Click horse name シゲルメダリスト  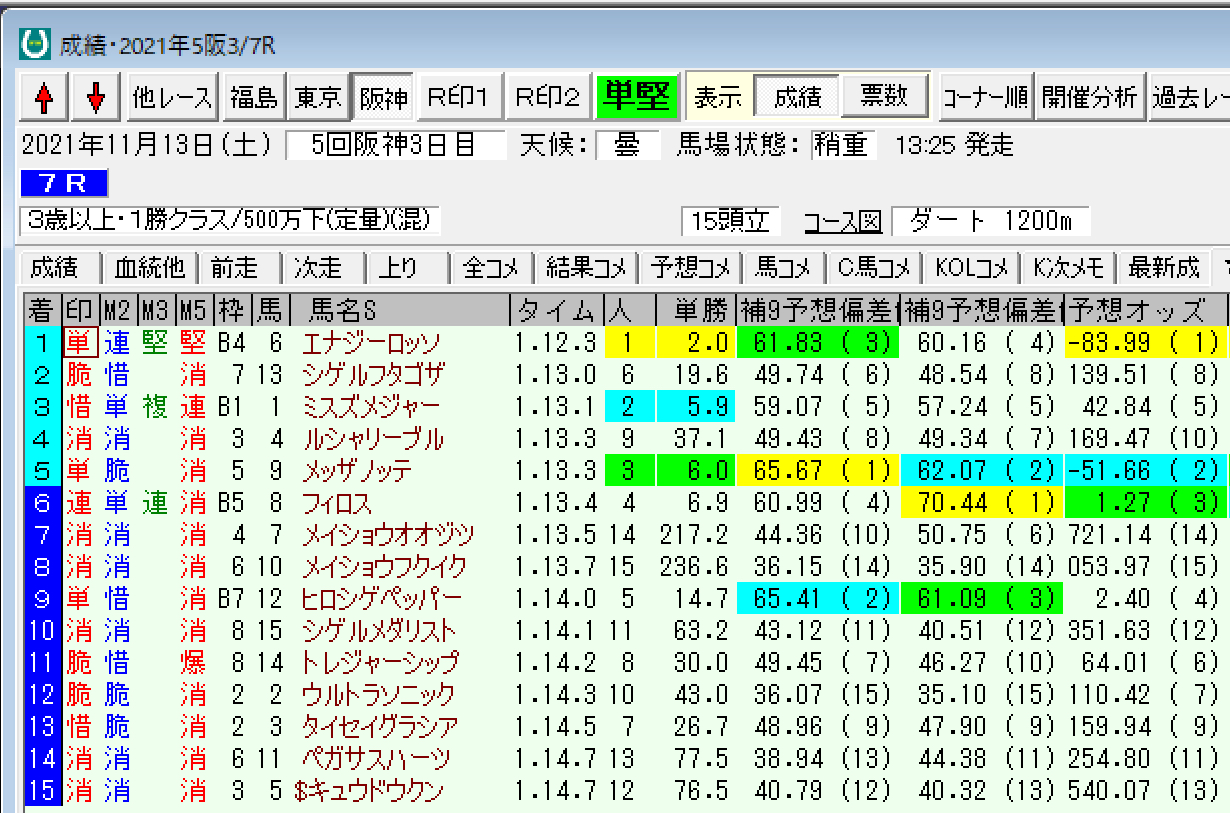click(378, 632)
